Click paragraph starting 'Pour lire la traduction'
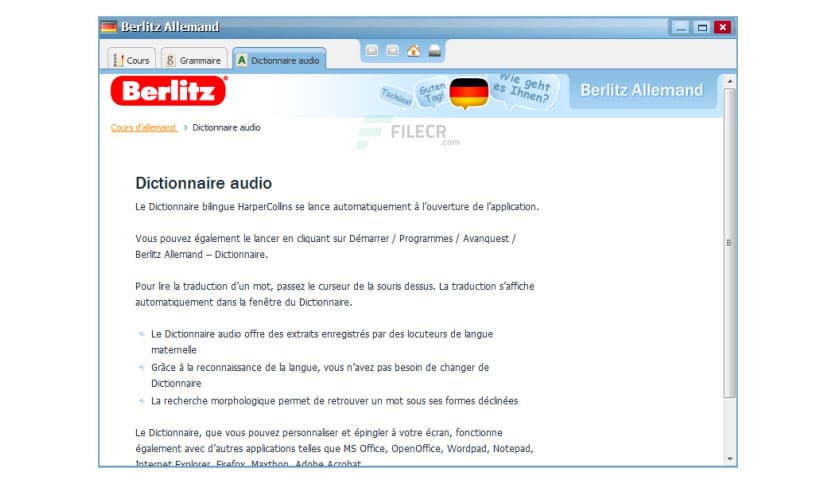Viewport: 836px width, 484px height. (x=335, y=294)
